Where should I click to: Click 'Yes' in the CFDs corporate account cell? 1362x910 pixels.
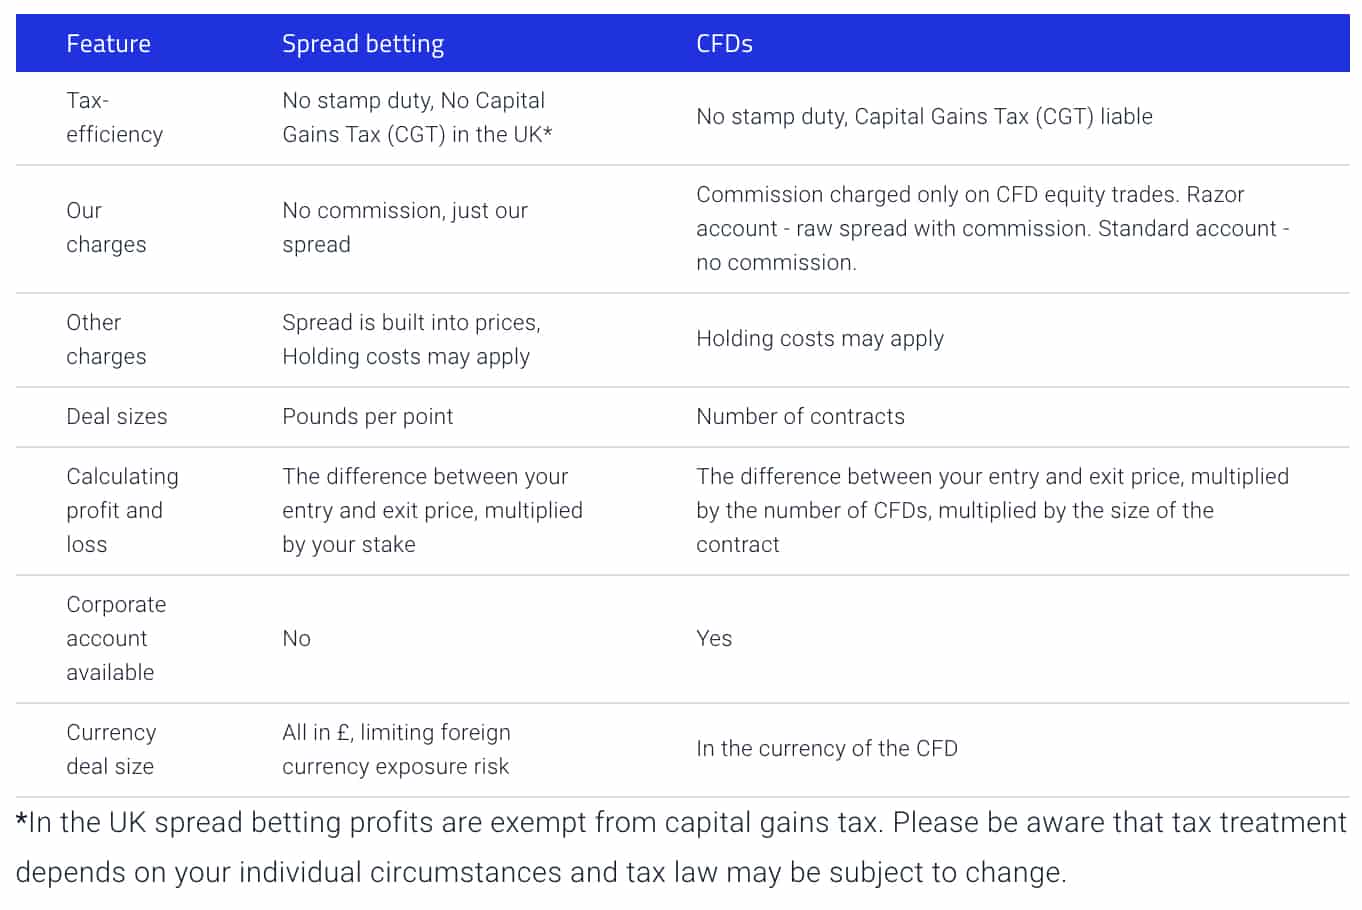pos(714,639)
